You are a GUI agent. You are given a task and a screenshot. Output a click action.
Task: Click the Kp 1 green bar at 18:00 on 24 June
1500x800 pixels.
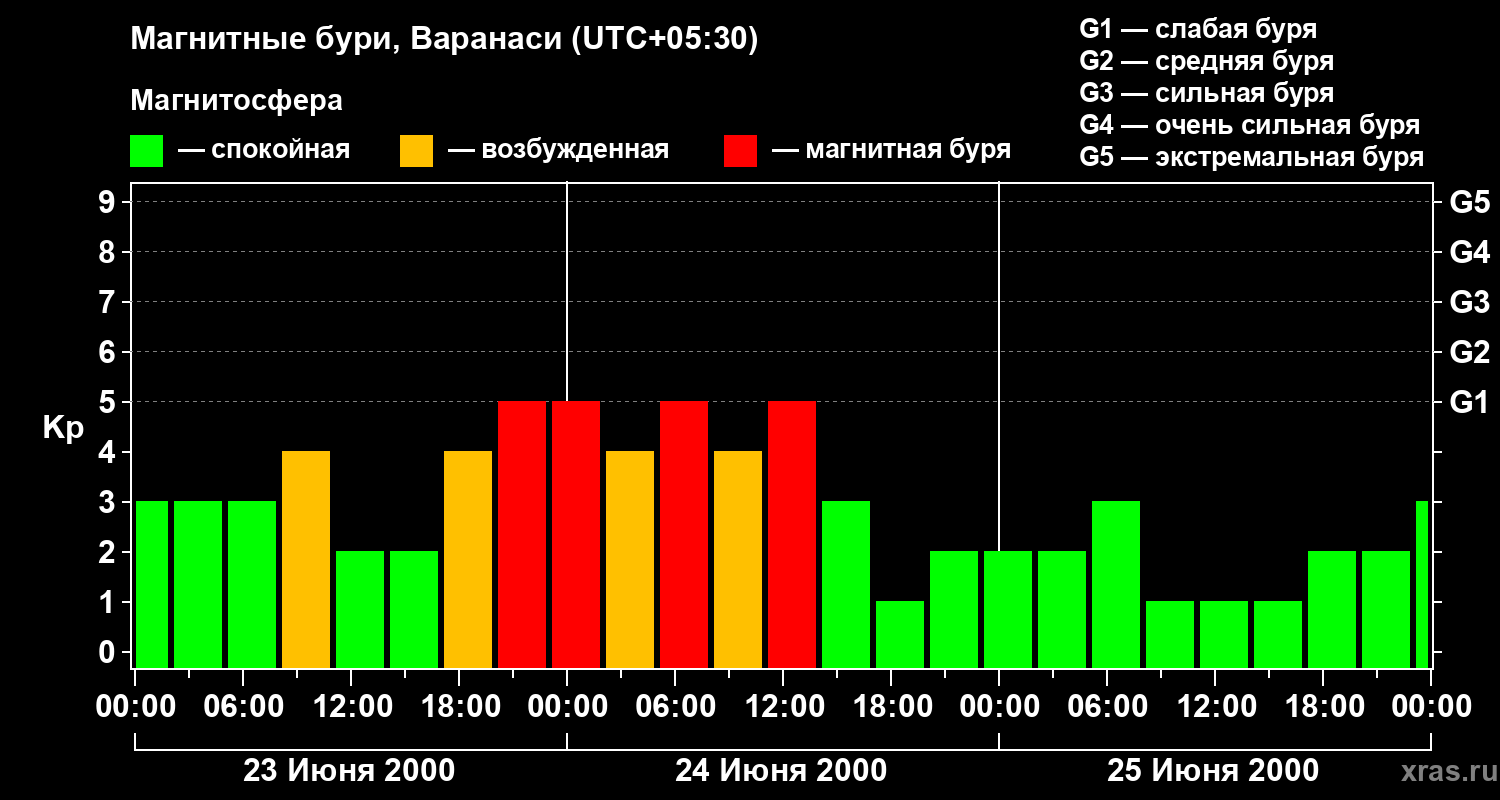tap(900, 634)
